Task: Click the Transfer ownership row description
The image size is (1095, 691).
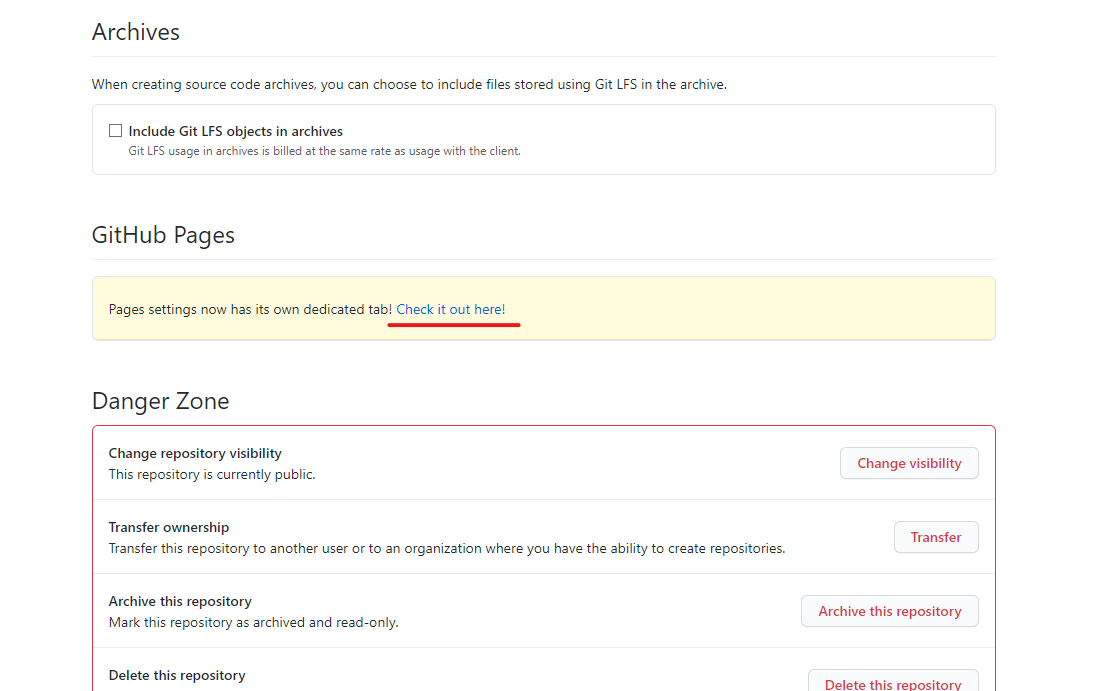Action: point(446,548)
